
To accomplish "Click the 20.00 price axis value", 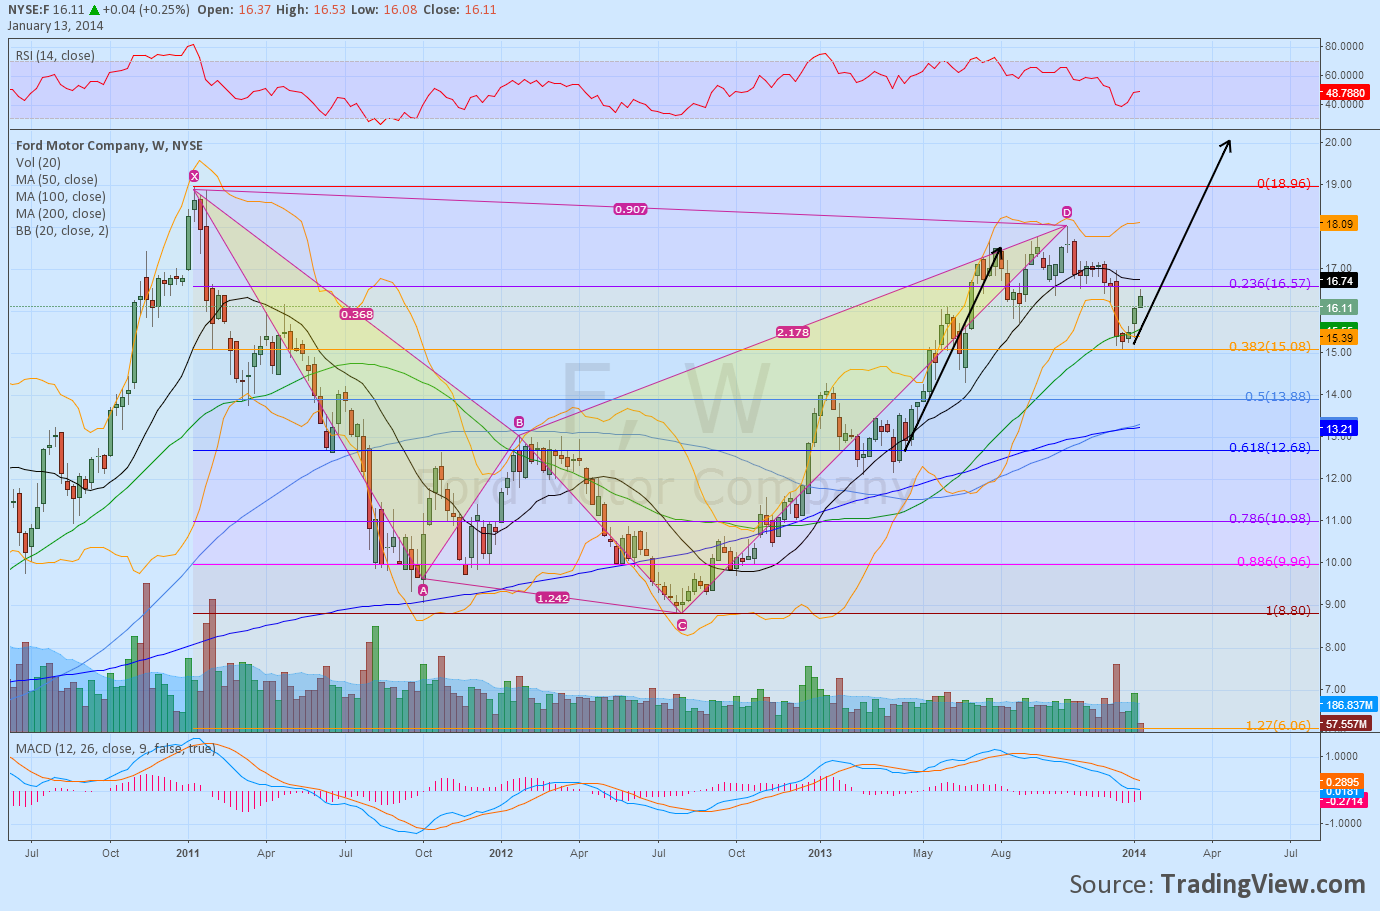I will 1338,142.
